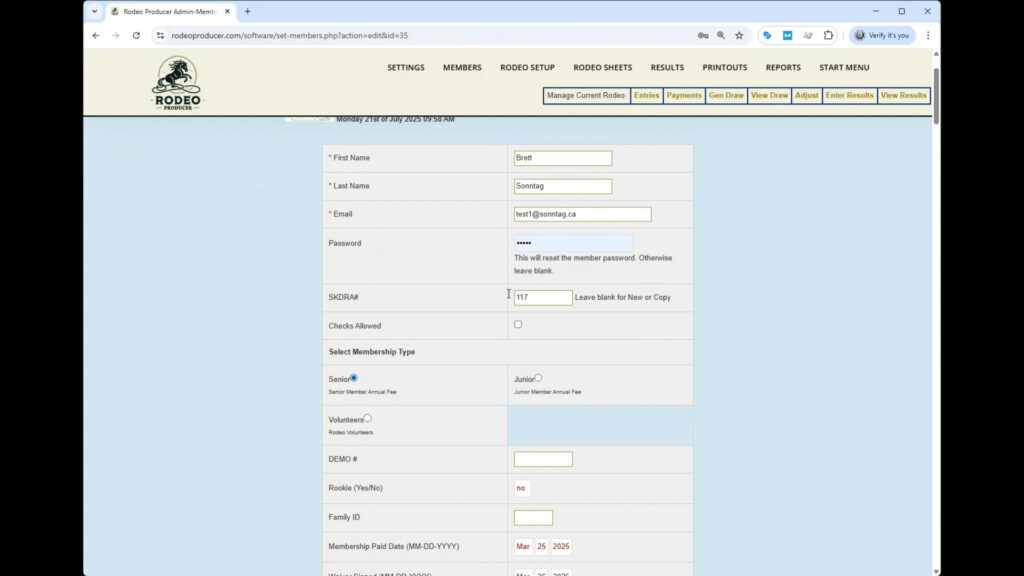The image size is (1024, 576).
Task: Select the Junior membership radio button
Action: (538, 378)
